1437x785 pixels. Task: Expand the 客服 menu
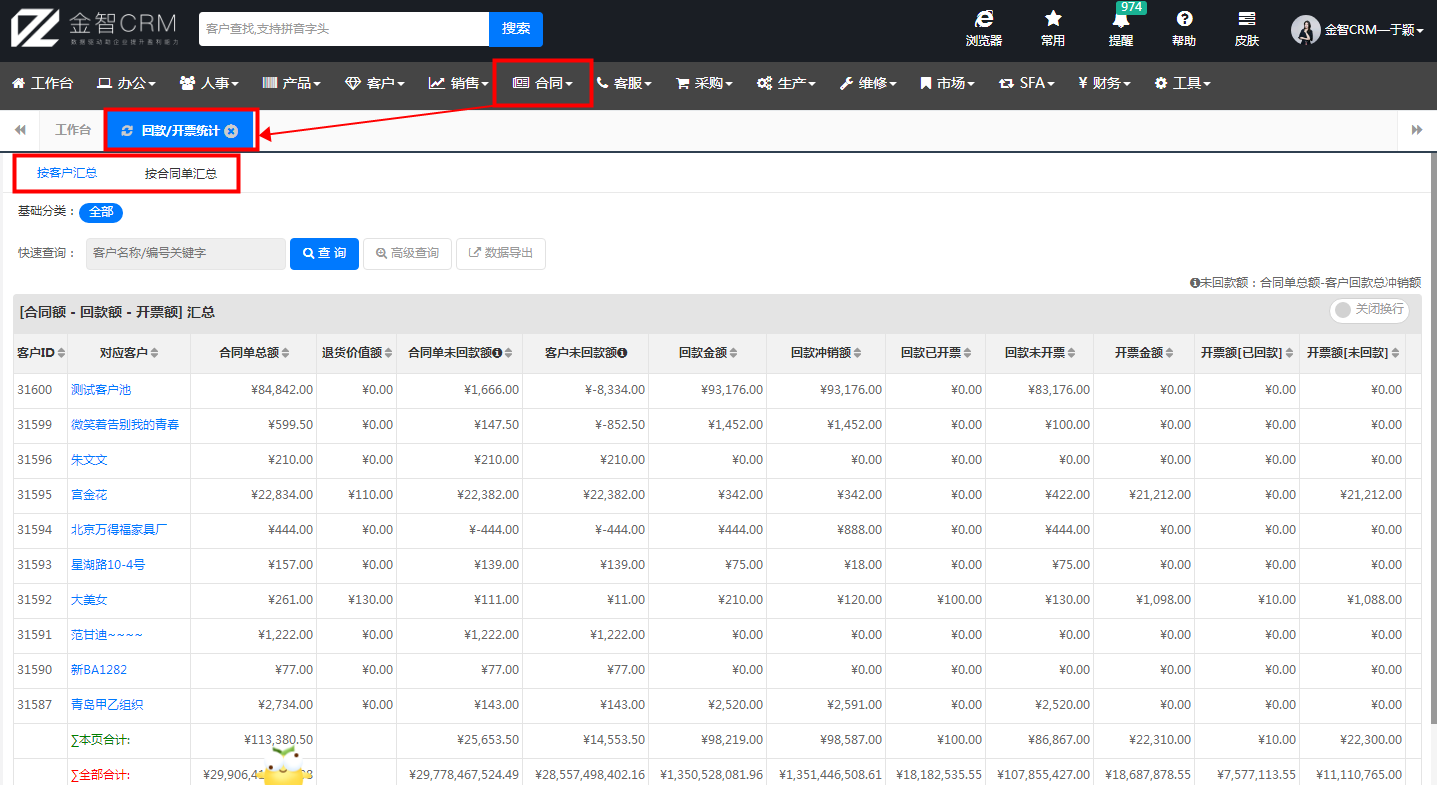(x=624, y=83)
